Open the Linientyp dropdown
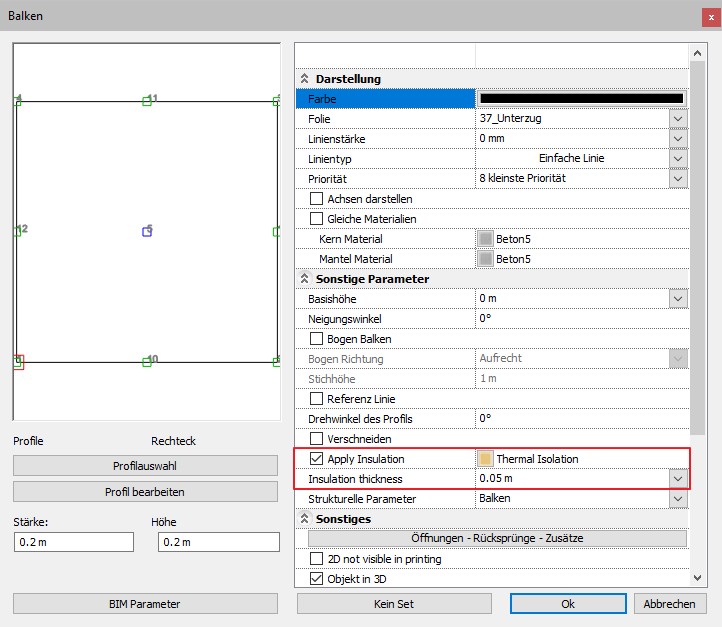Screen dimensions: 722x627 point(679,159)
